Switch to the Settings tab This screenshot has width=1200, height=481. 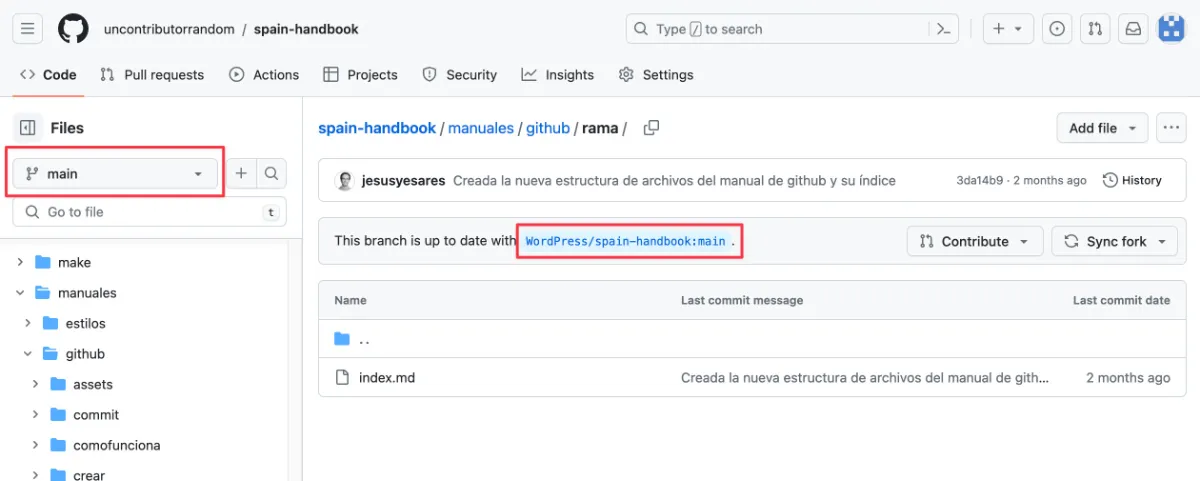coord(656,74)
